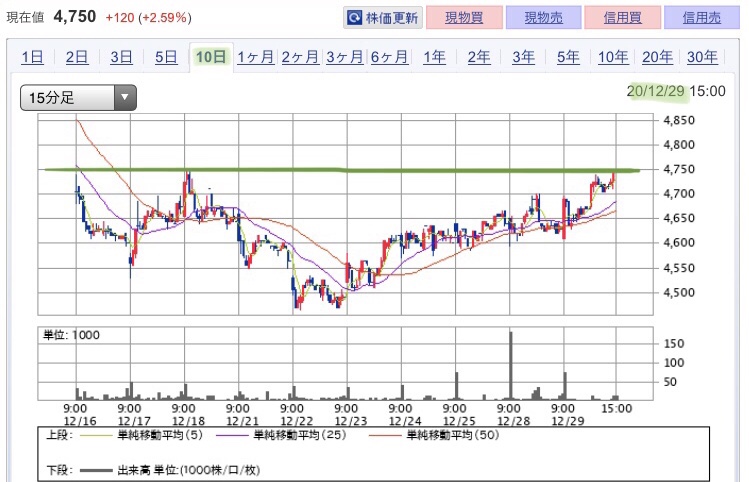Click the 単純移動平均(50) legend entry
The height and width of the screenshot is (482, 749).
434,435
